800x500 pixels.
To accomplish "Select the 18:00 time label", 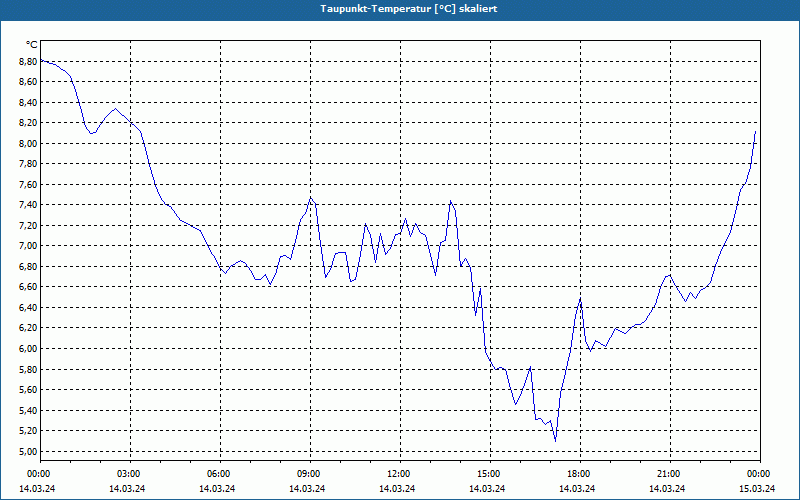I will click(580, 474).
